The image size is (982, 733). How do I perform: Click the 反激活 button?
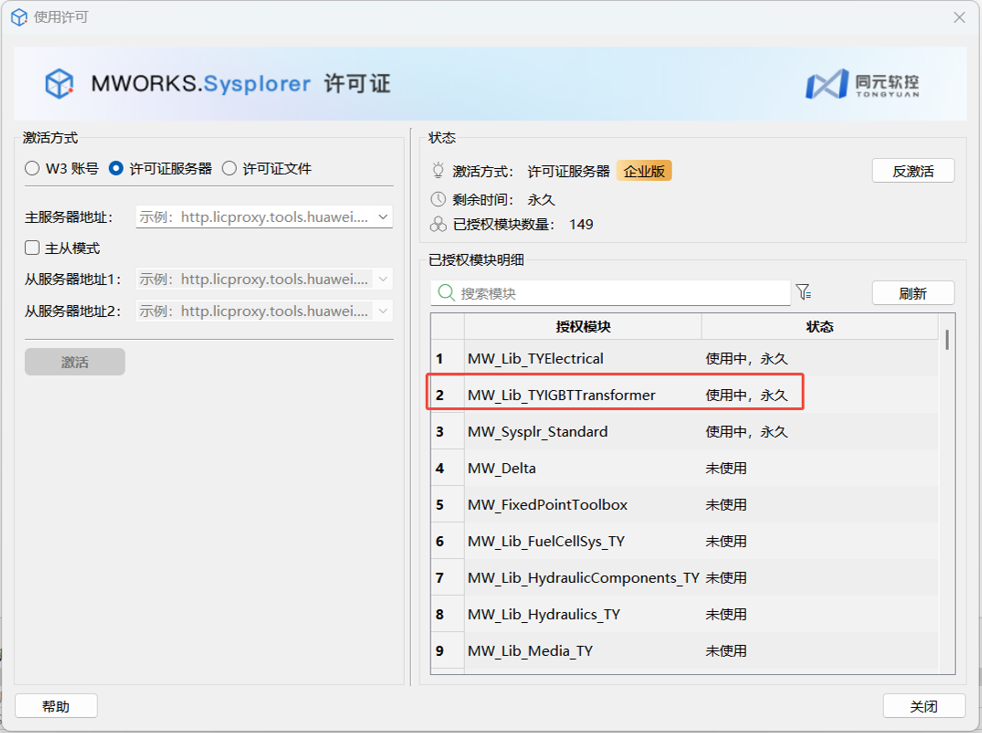(913, 171)
